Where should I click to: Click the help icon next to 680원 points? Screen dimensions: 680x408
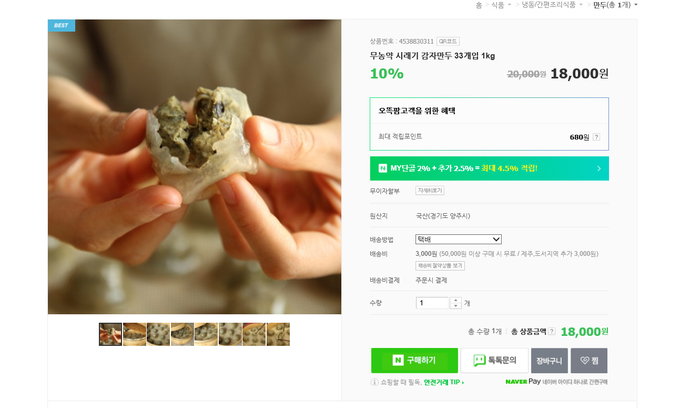pos(596,137)
